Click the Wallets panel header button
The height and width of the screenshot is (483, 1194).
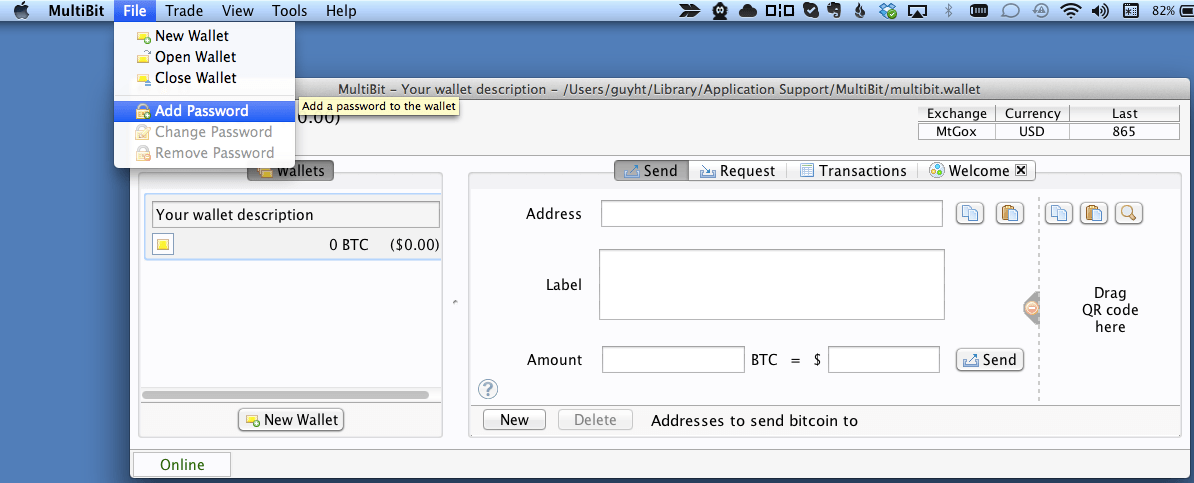pos(291,171)
